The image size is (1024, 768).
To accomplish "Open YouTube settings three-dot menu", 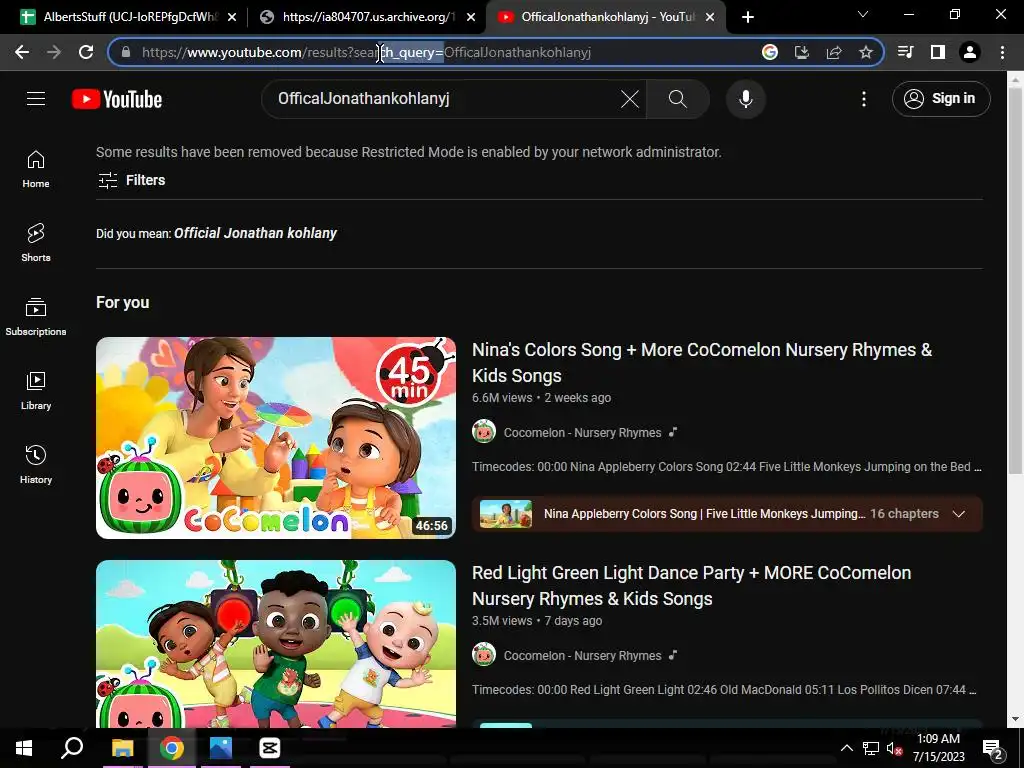I will pyautogui.click(x=864, y=99).
